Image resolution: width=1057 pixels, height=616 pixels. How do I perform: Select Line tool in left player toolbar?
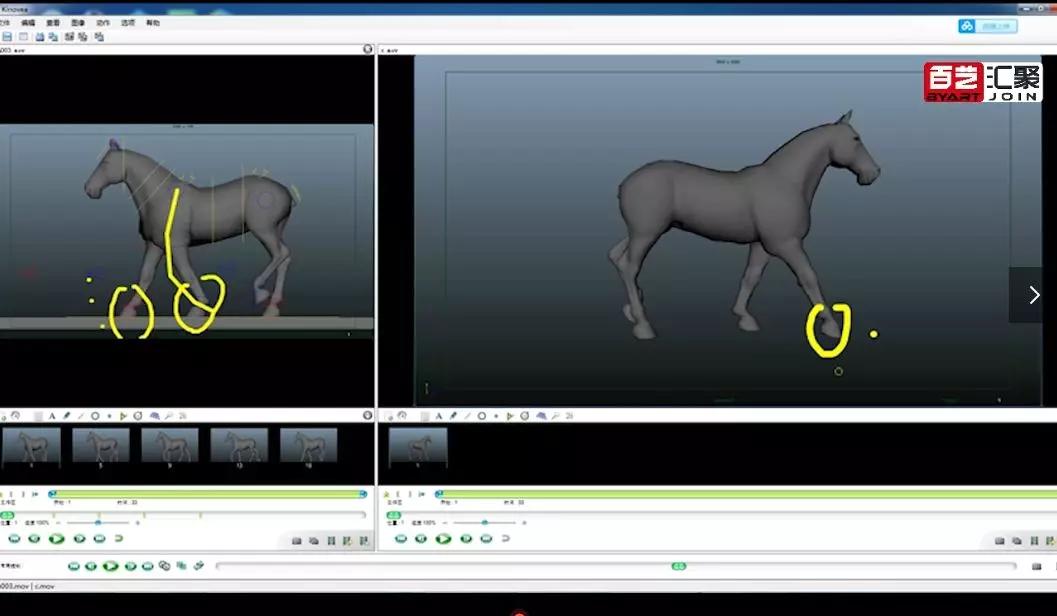coord(80,416)
